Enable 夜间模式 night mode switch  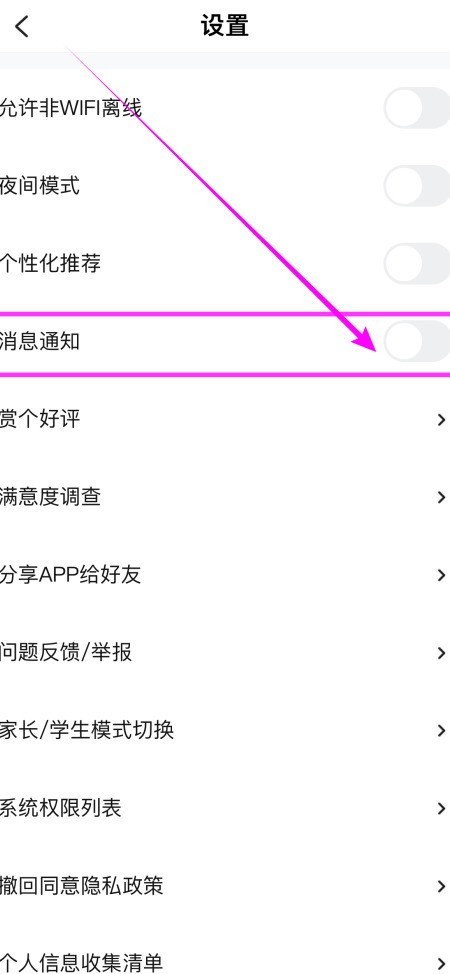(x=417, y=186)
